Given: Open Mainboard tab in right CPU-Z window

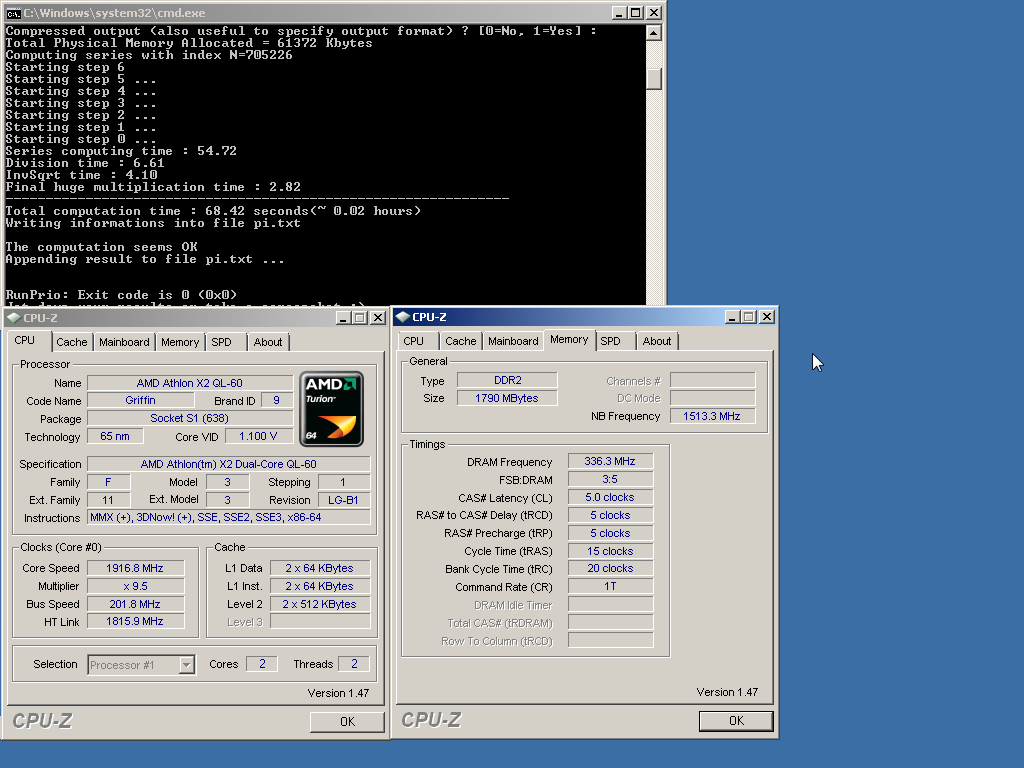Looking at the screenshot, I should pos(513,341).
